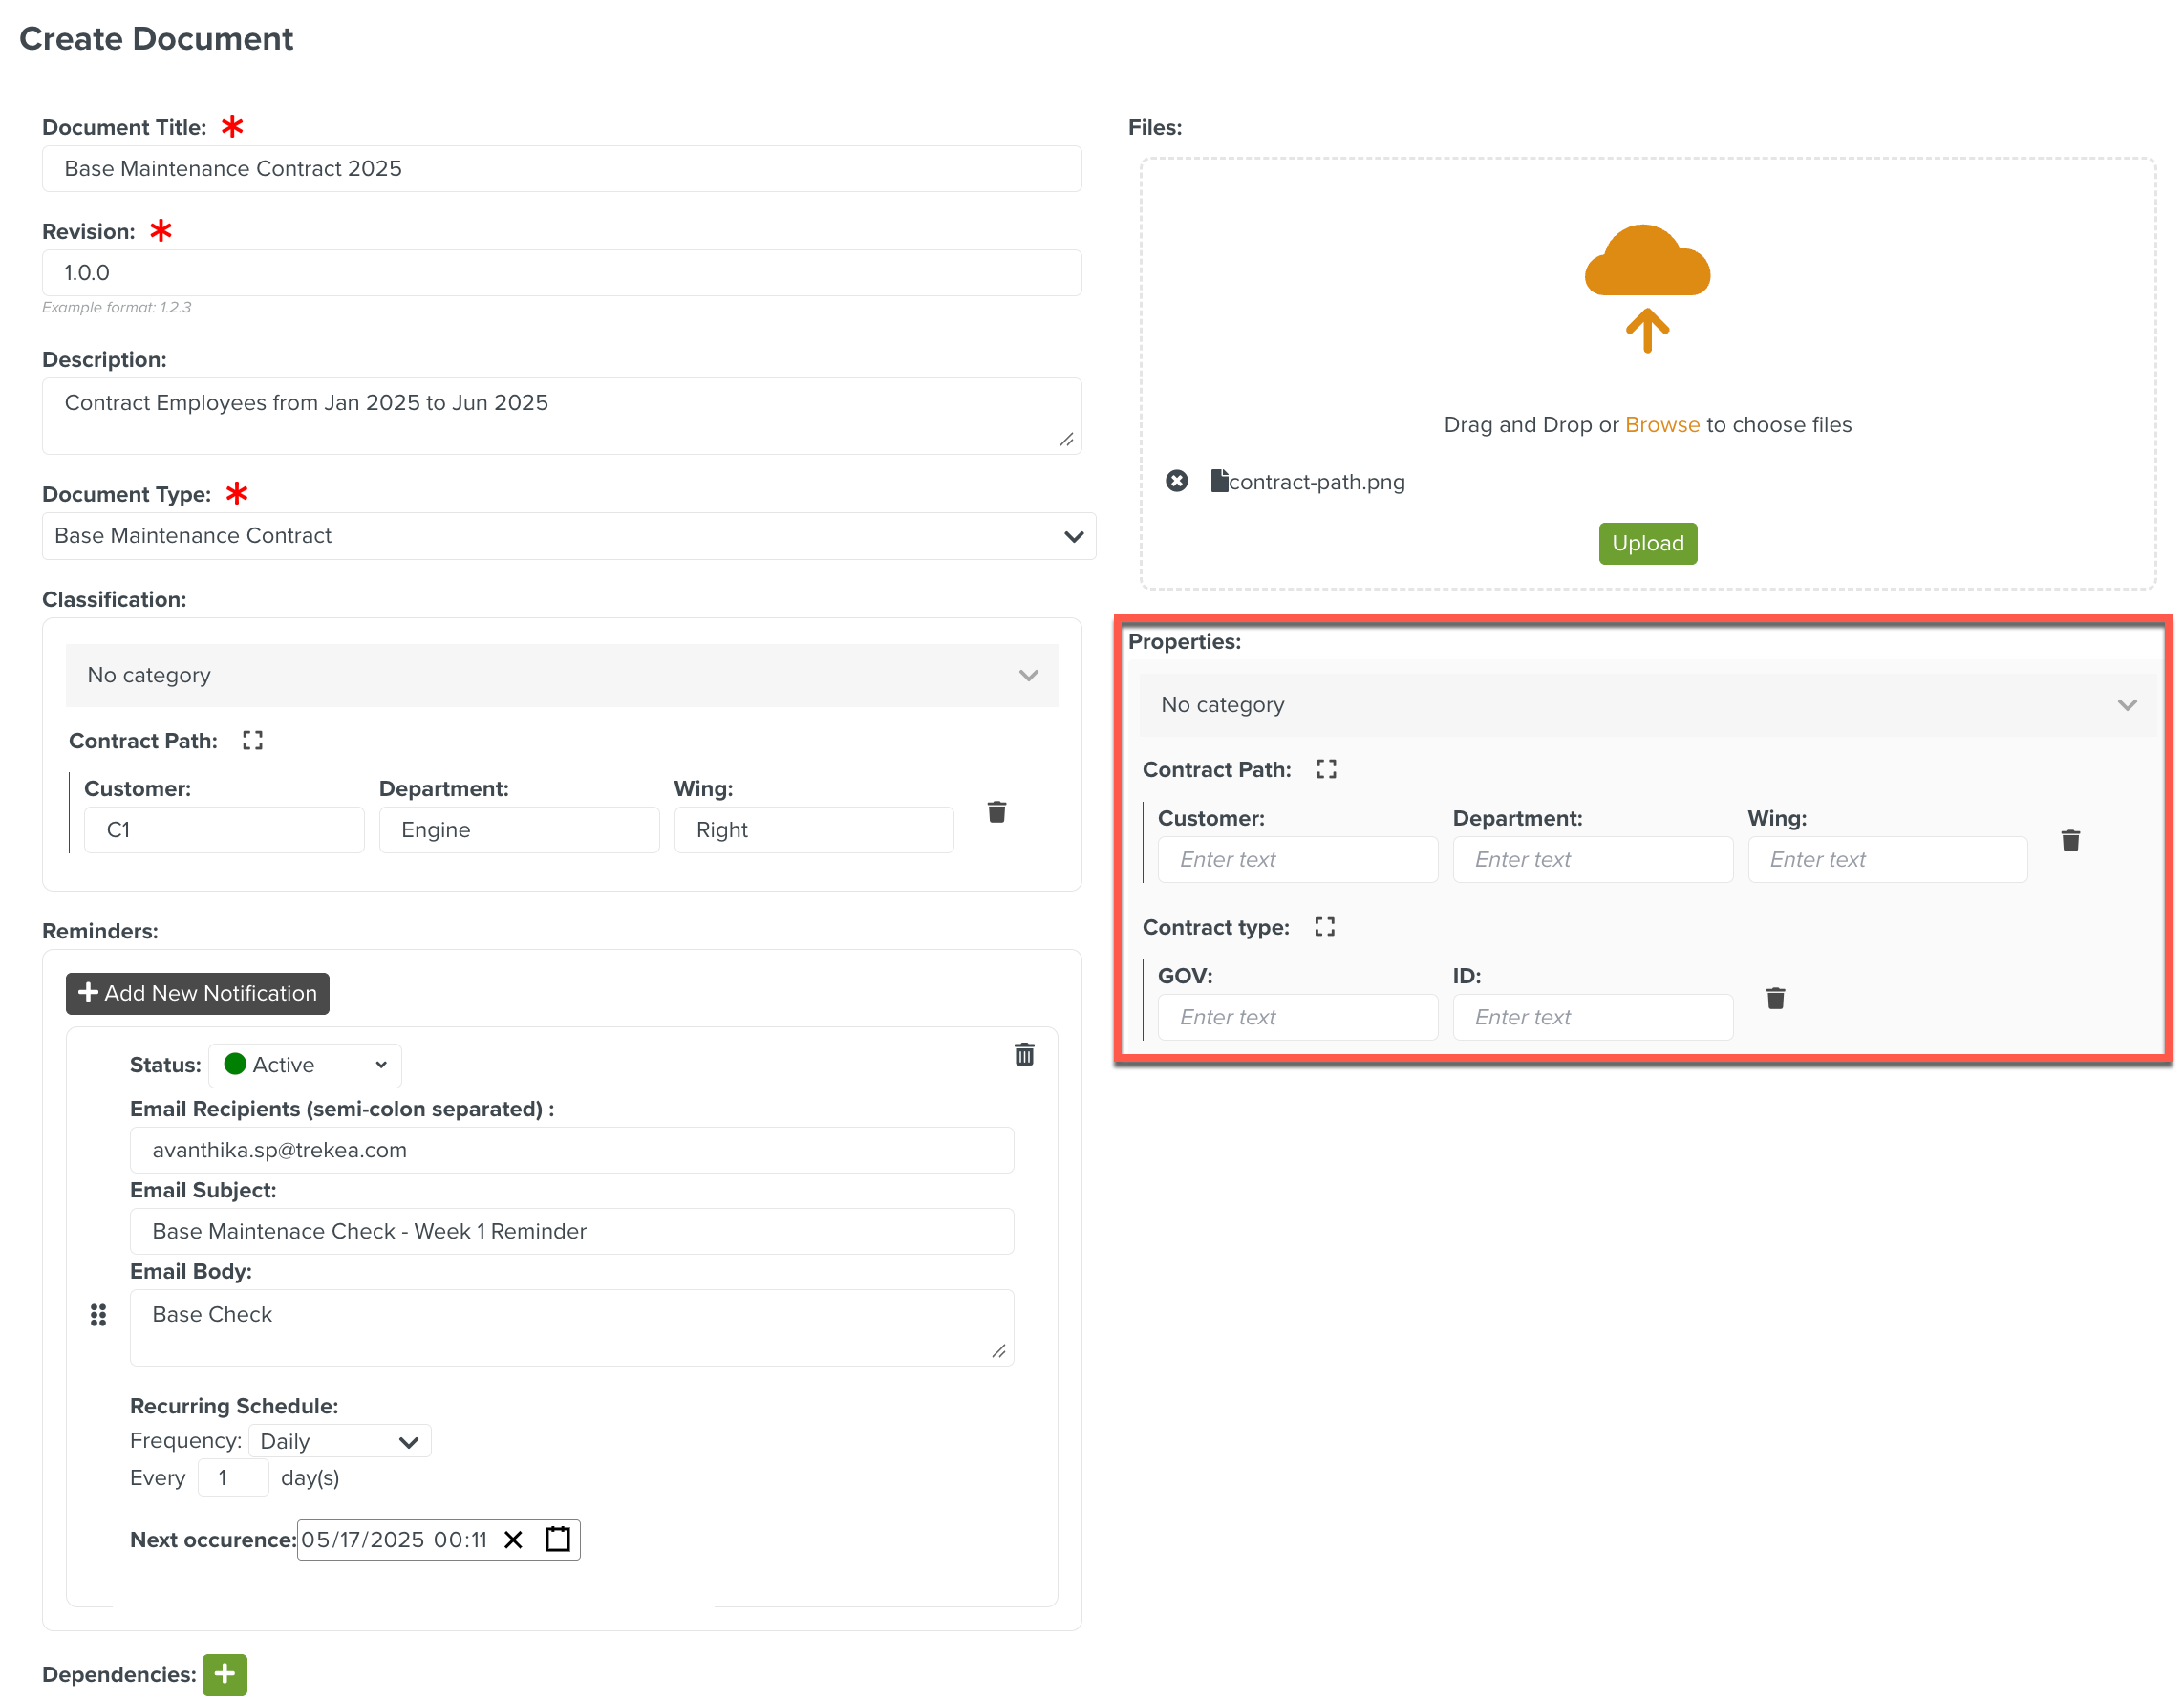Click Add New Notification button

coord(197,992)
